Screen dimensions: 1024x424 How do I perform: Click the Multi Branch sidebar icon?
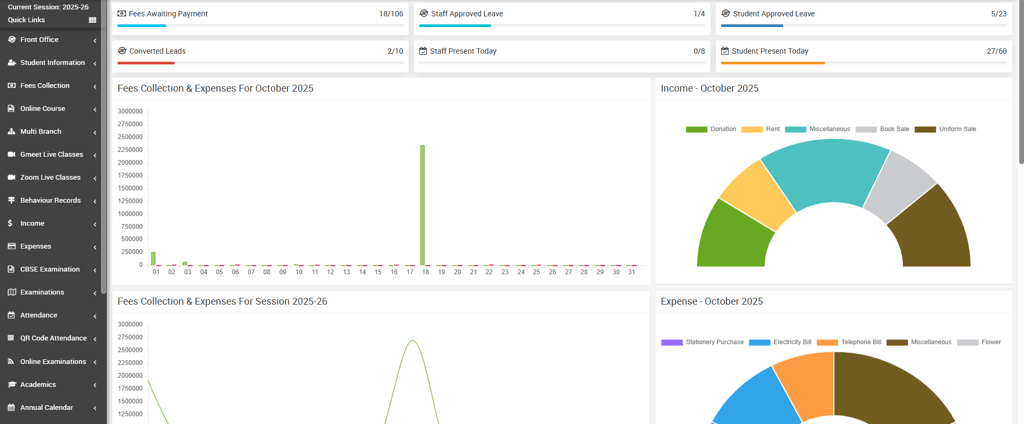[11, 132]
